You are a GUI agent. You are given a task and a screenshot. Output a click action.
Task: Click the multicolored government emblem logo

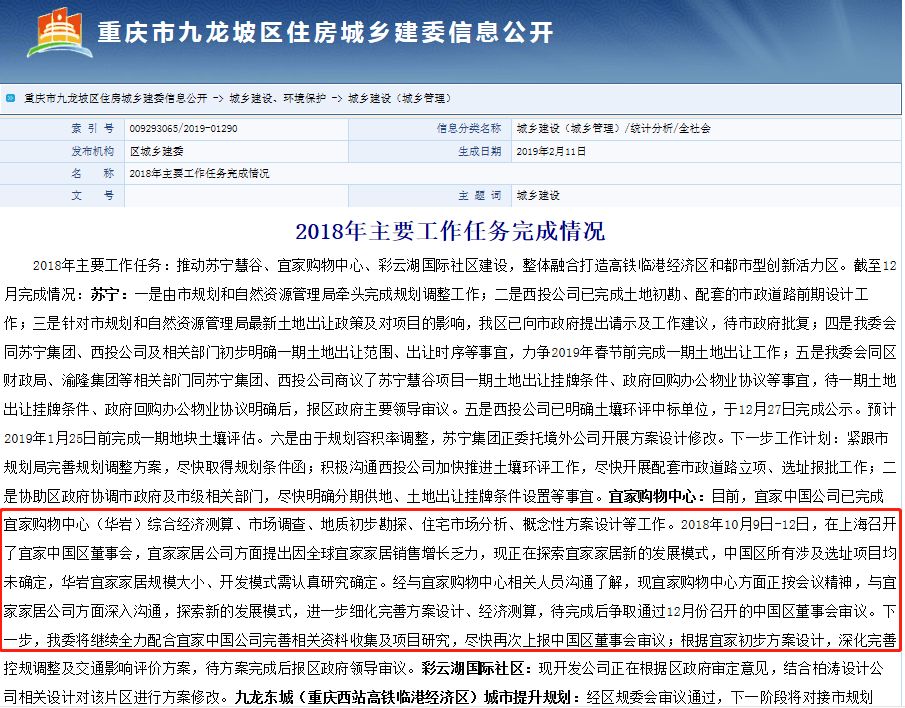58,31
